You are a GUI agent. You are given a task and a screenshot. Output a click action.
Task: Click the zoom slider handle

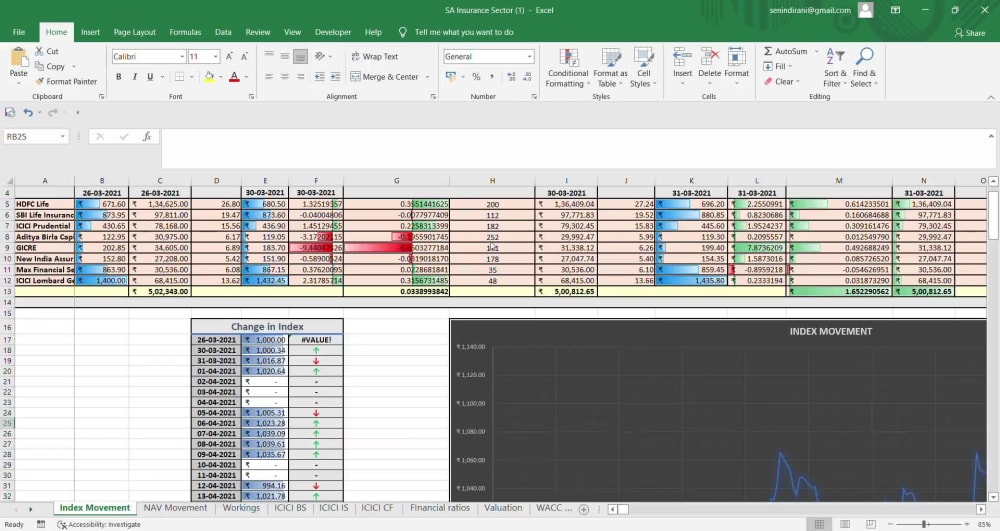point(923,524)
